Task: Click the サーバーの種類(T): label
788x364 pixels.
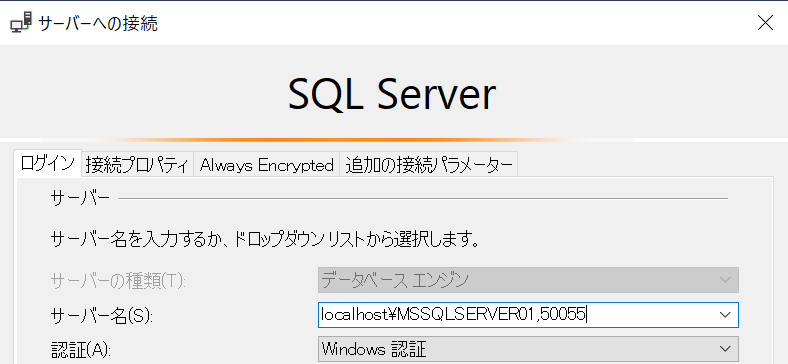Action: 118,281
